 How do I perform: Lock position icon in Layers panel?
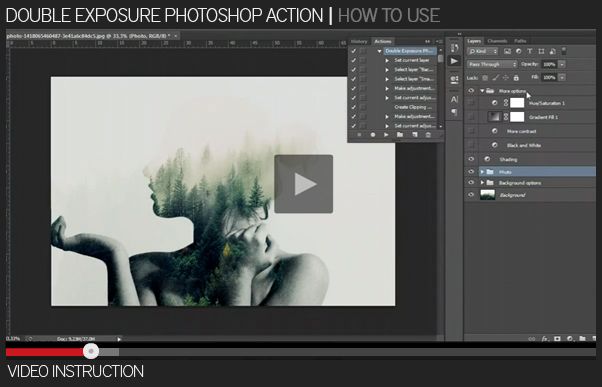pyautogui.click(x=506, y=78)
